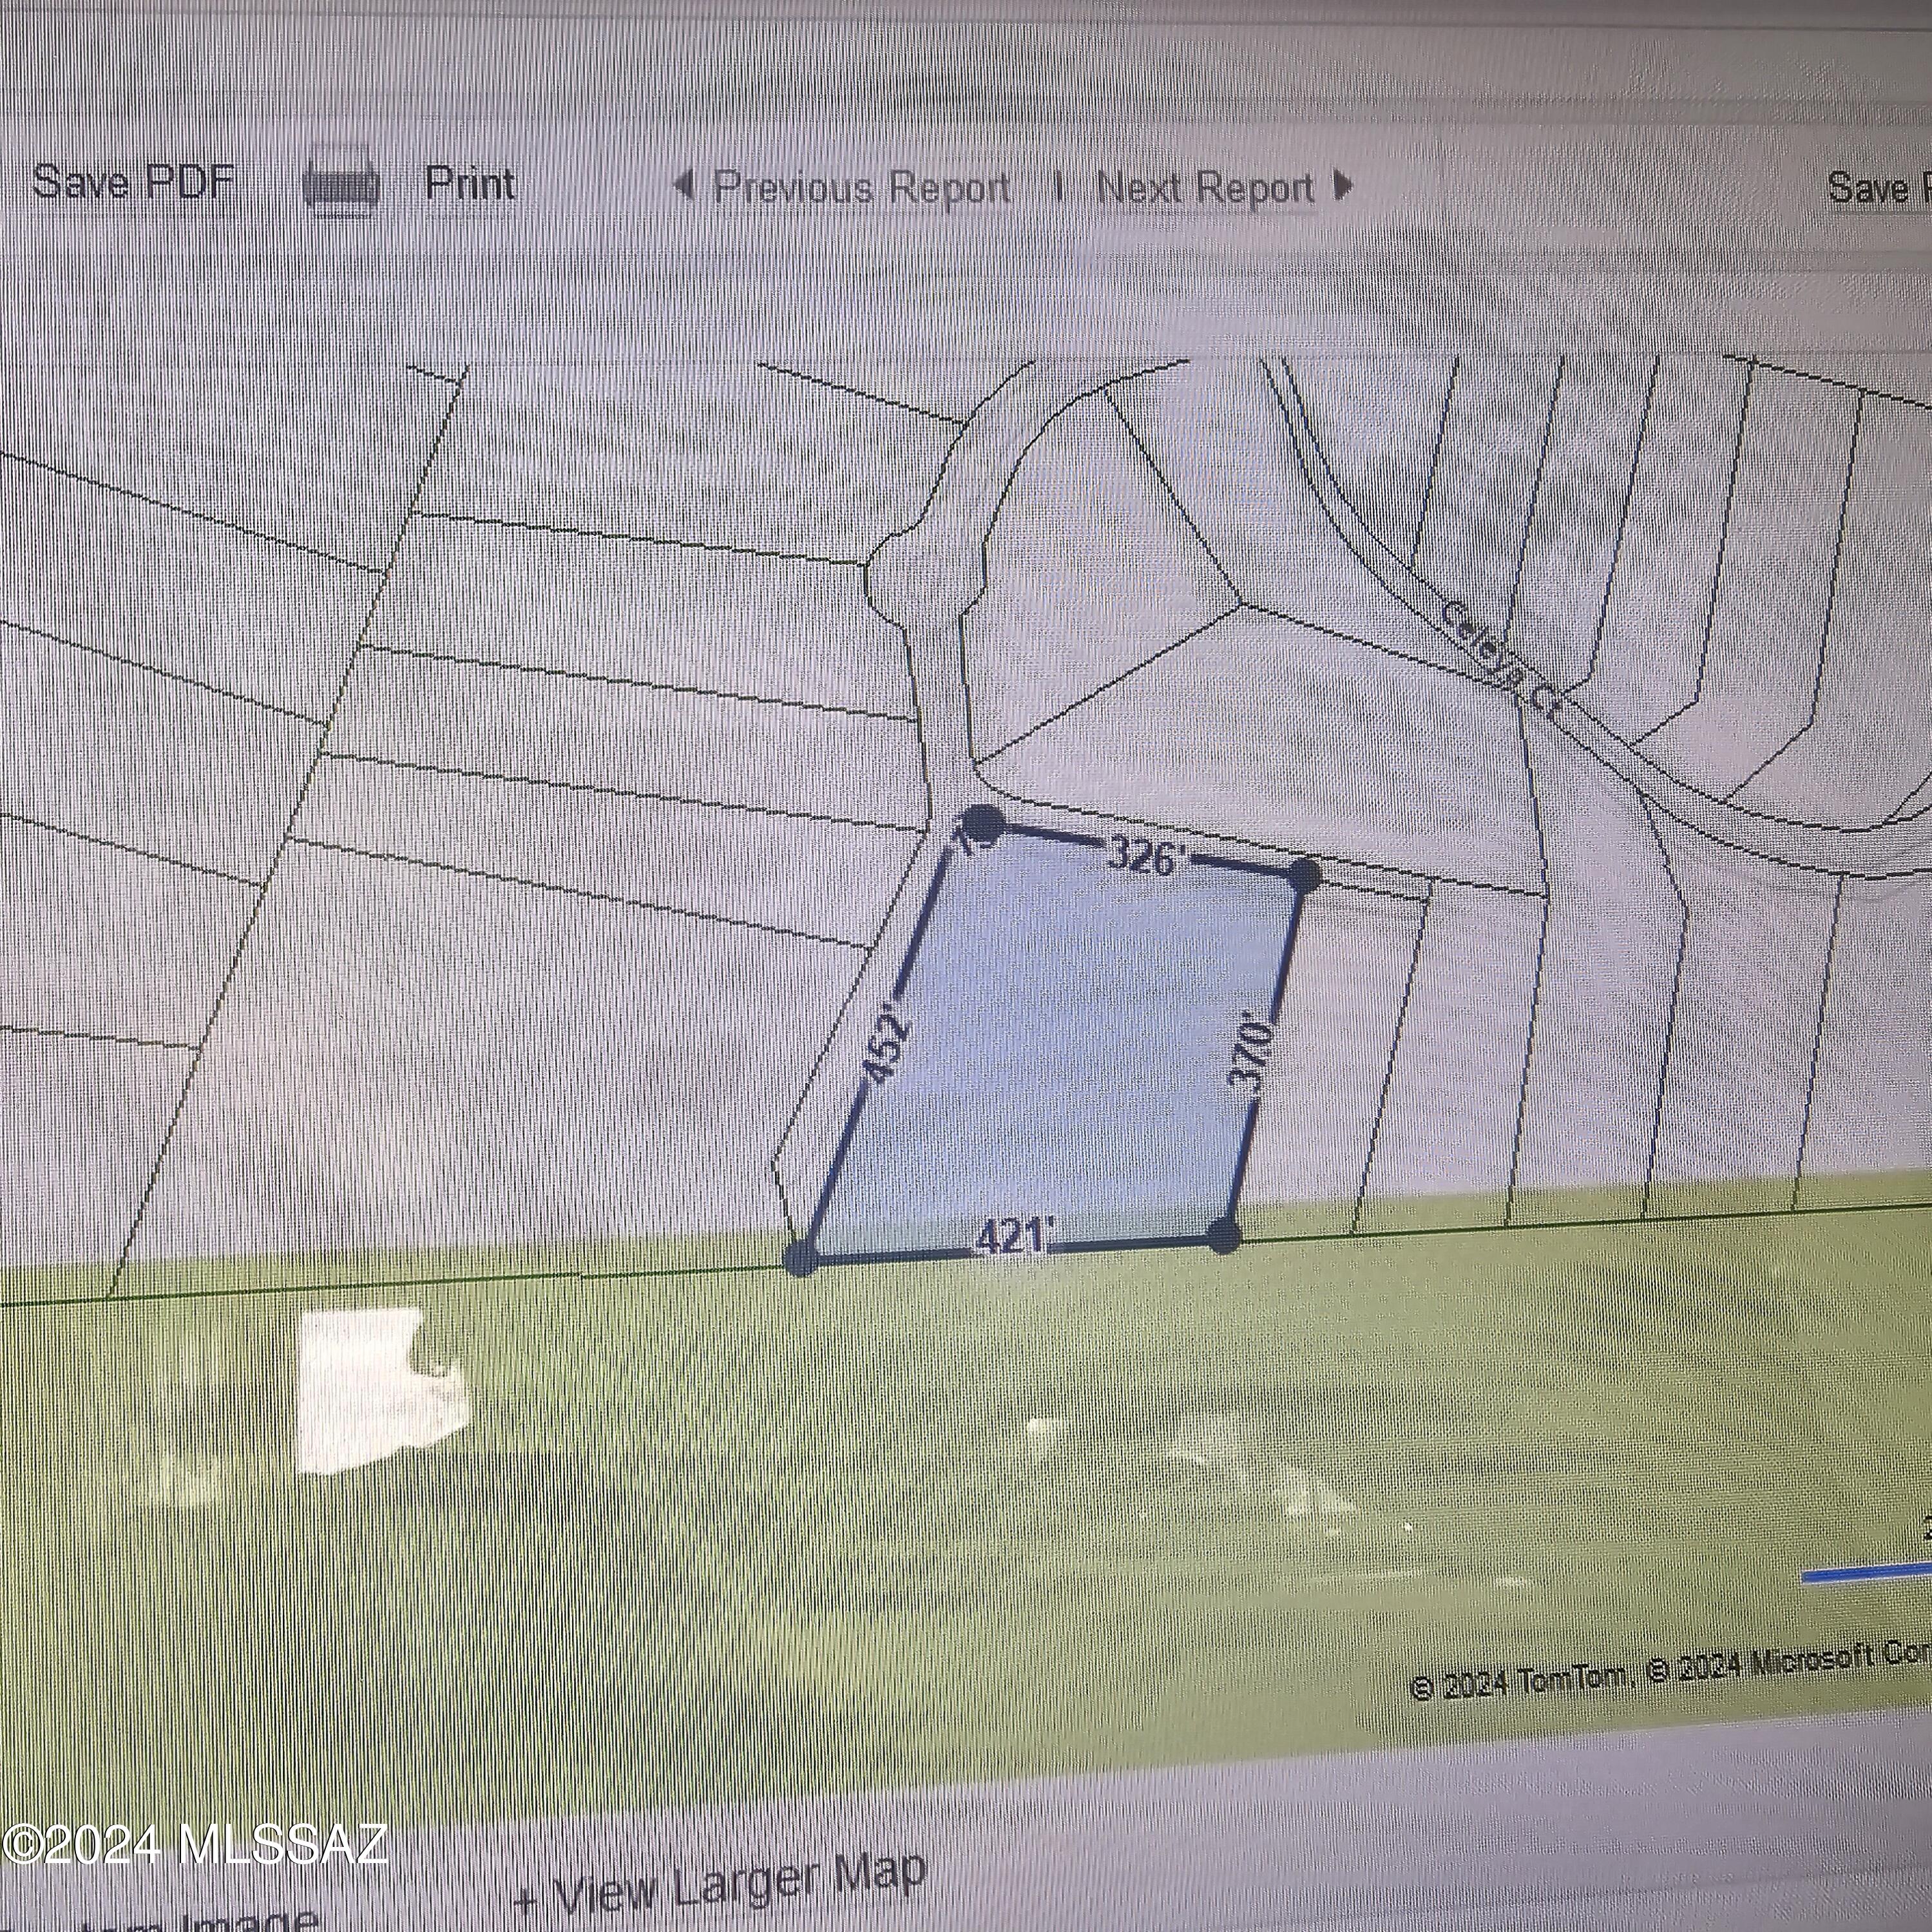Click the printer icon
This screenshot has height=1932, width=1932.
342,183
